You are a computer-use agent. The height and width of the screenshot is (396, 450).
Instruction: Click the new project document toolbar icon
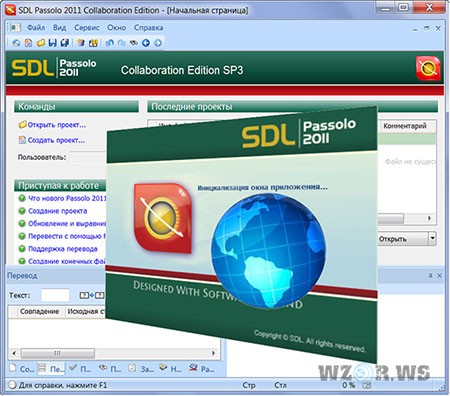28,43
